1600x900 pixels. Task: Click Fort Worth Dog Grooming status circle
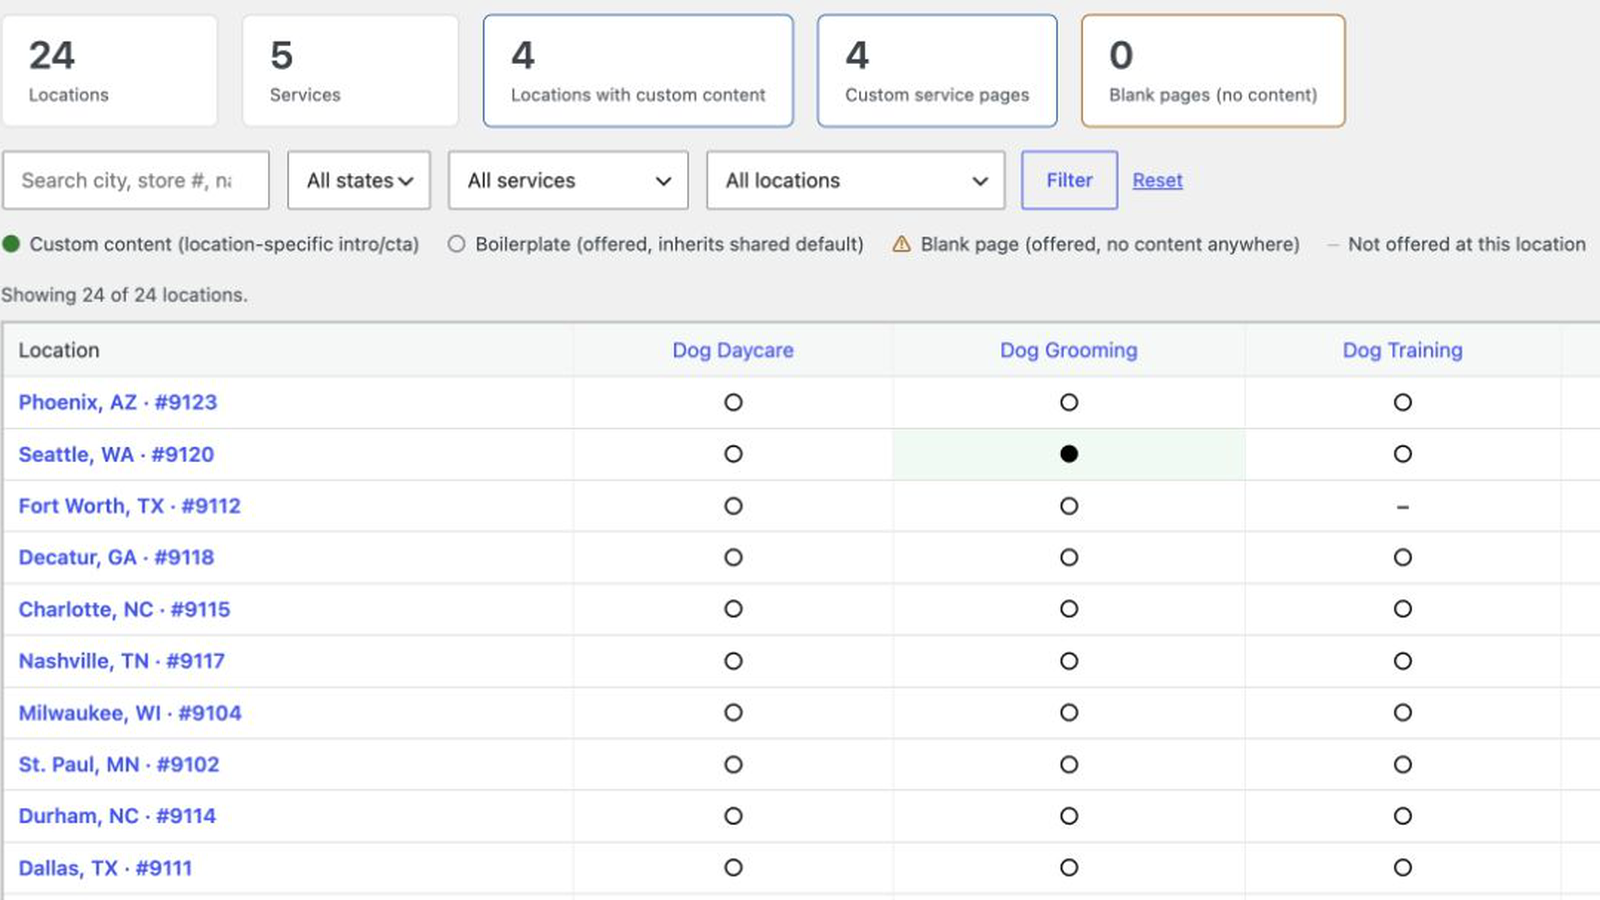pyautogui.click(x=1069, y=506)
